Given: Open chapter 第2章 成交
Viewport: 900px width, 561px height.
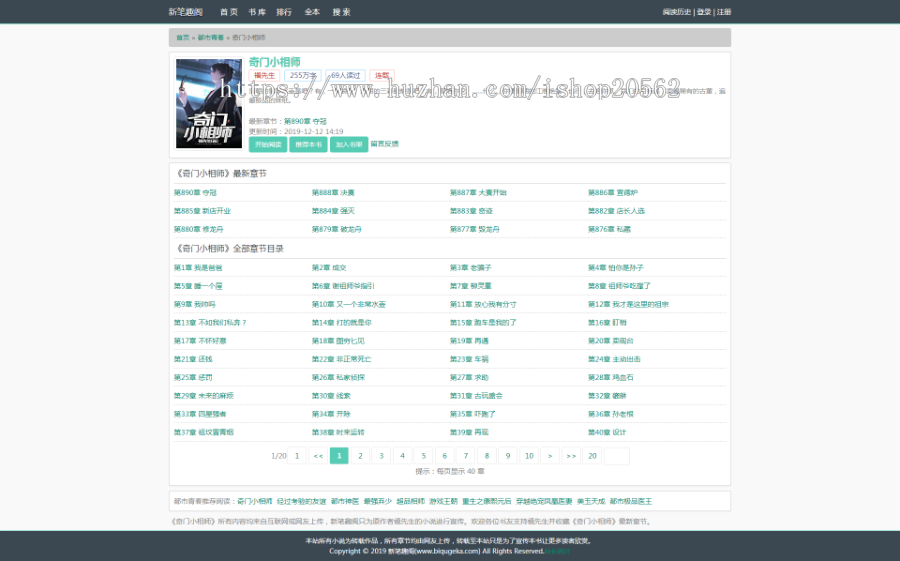Looking at the screenshot, I should point(329,268).
